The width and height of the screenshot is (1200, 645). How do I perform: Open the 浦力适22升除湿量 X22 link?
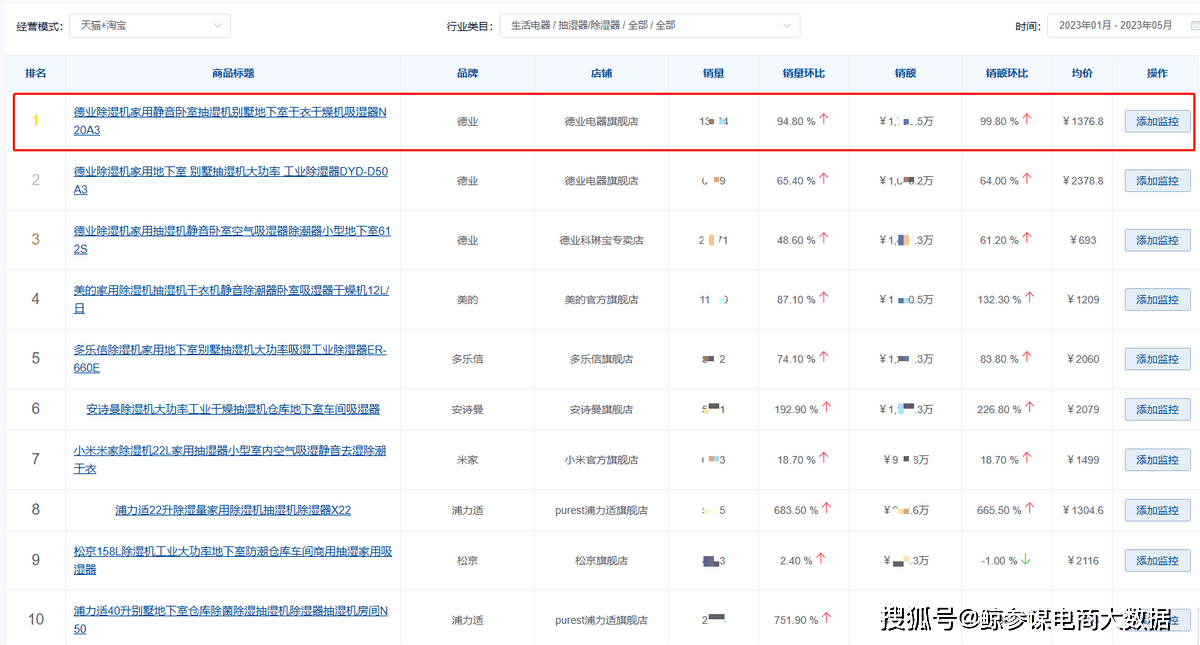click(233, 510)
